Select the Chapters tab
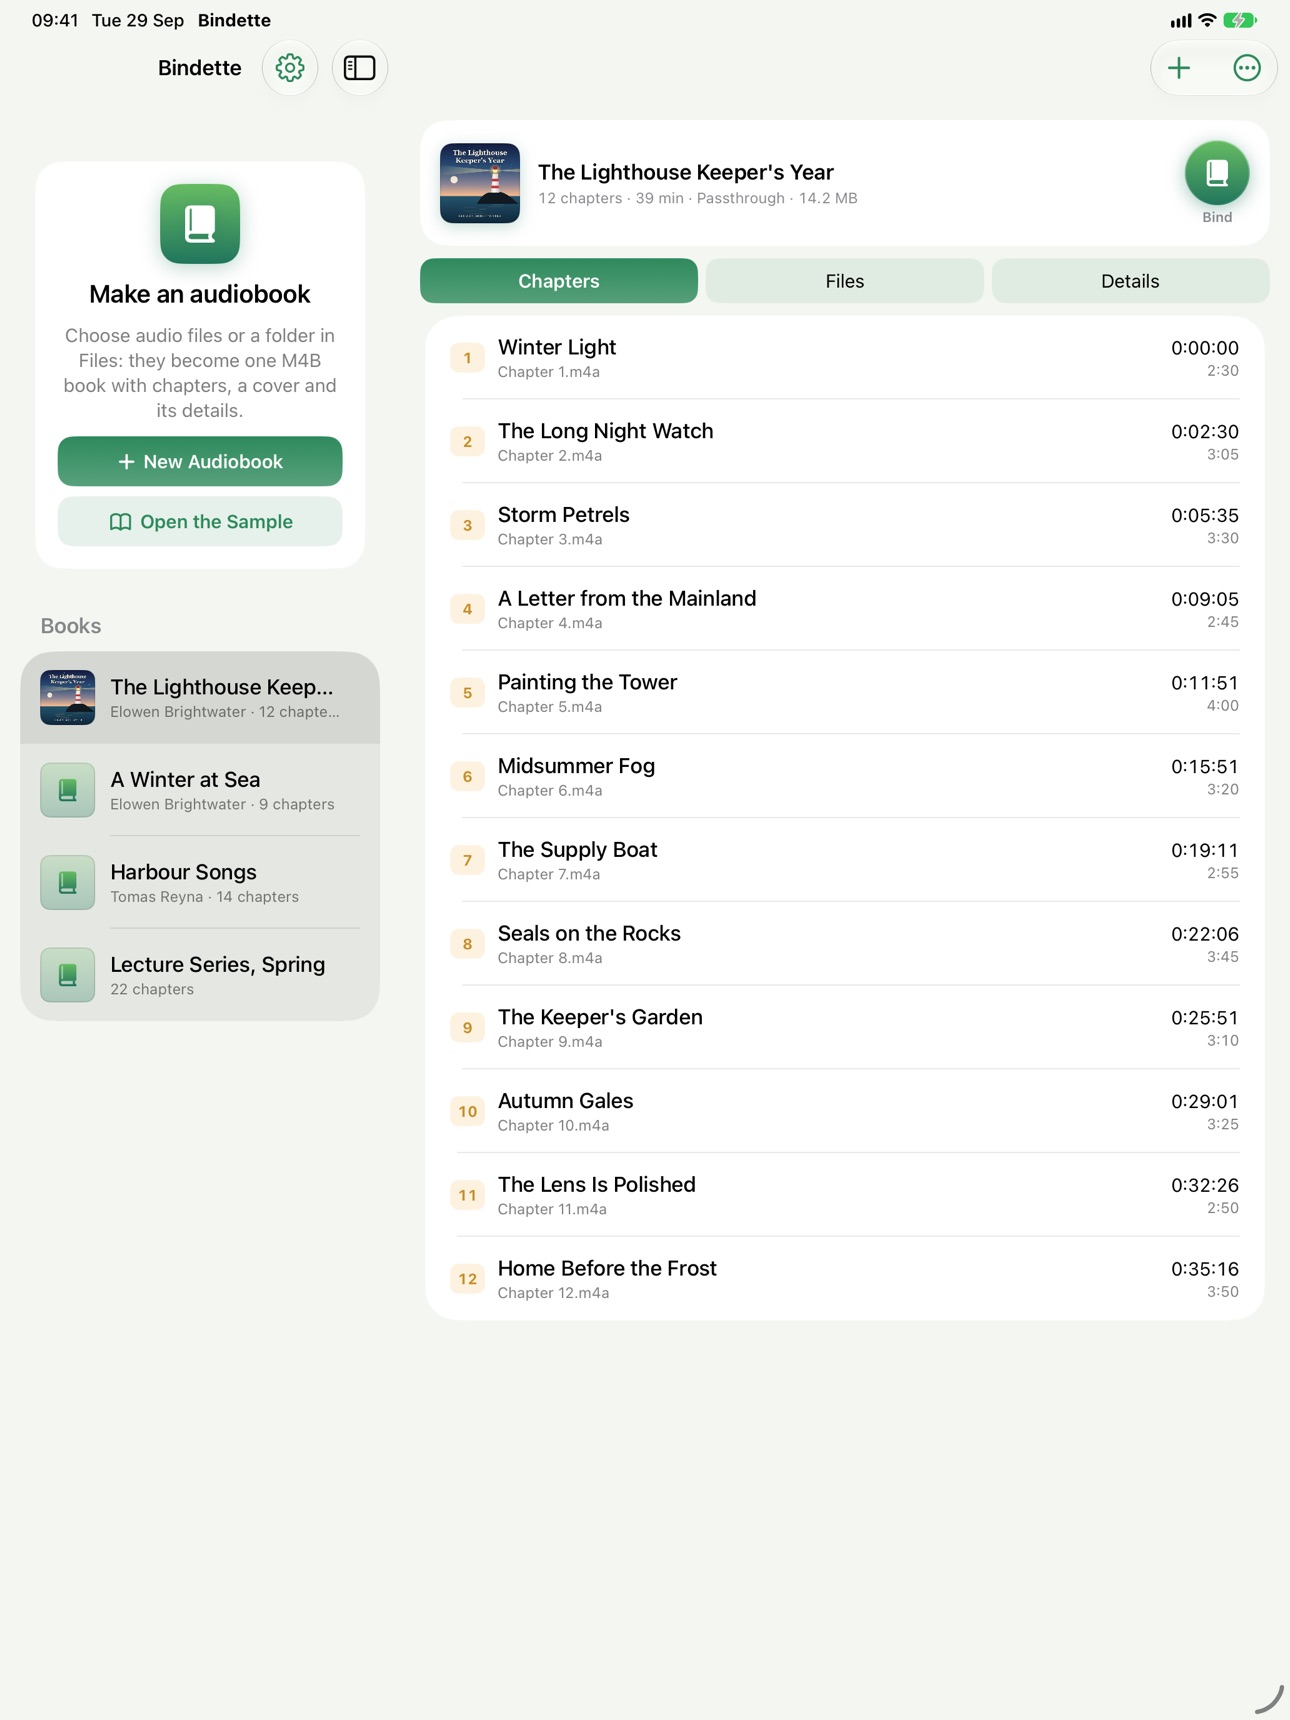The width and height of the screenshot is (1290, 1720). point(559,281)
